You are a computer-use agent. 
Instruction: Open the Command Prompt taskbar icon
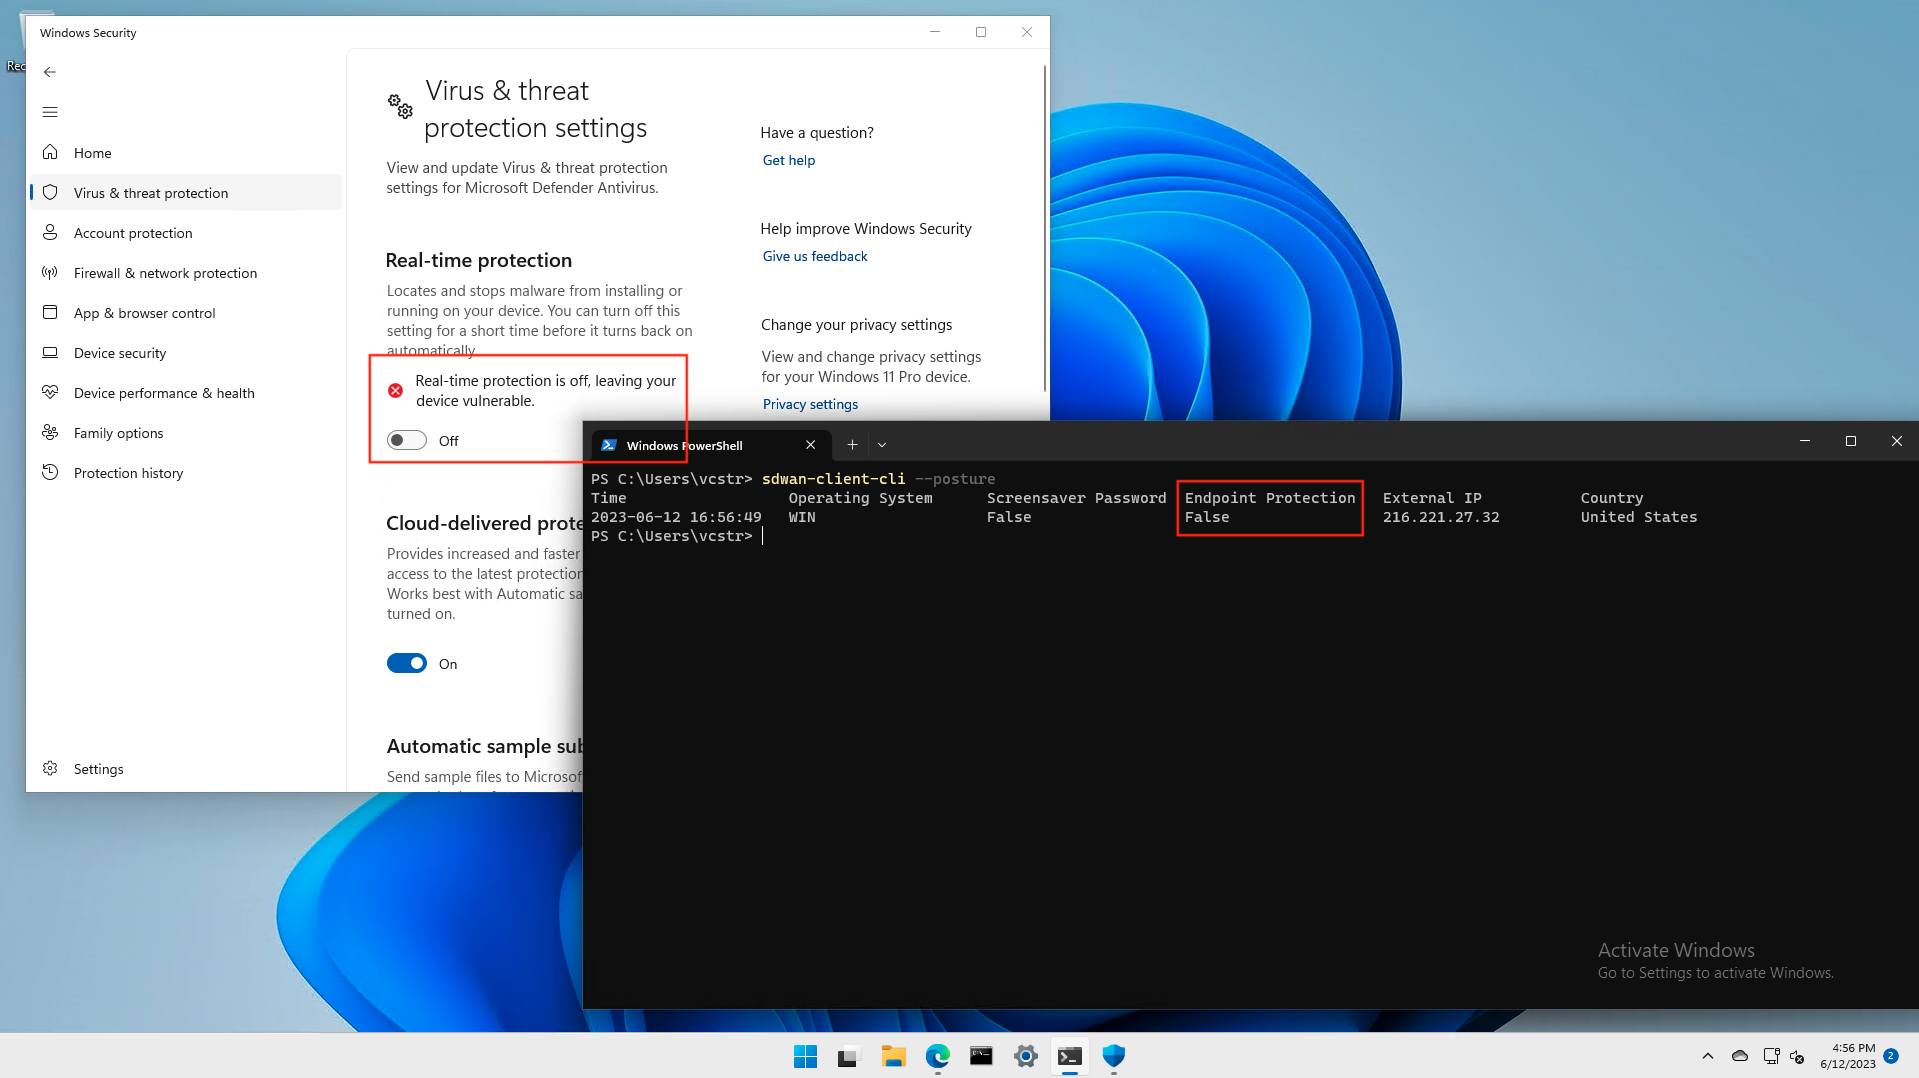pyautogui.click(x=981, y=1056)
